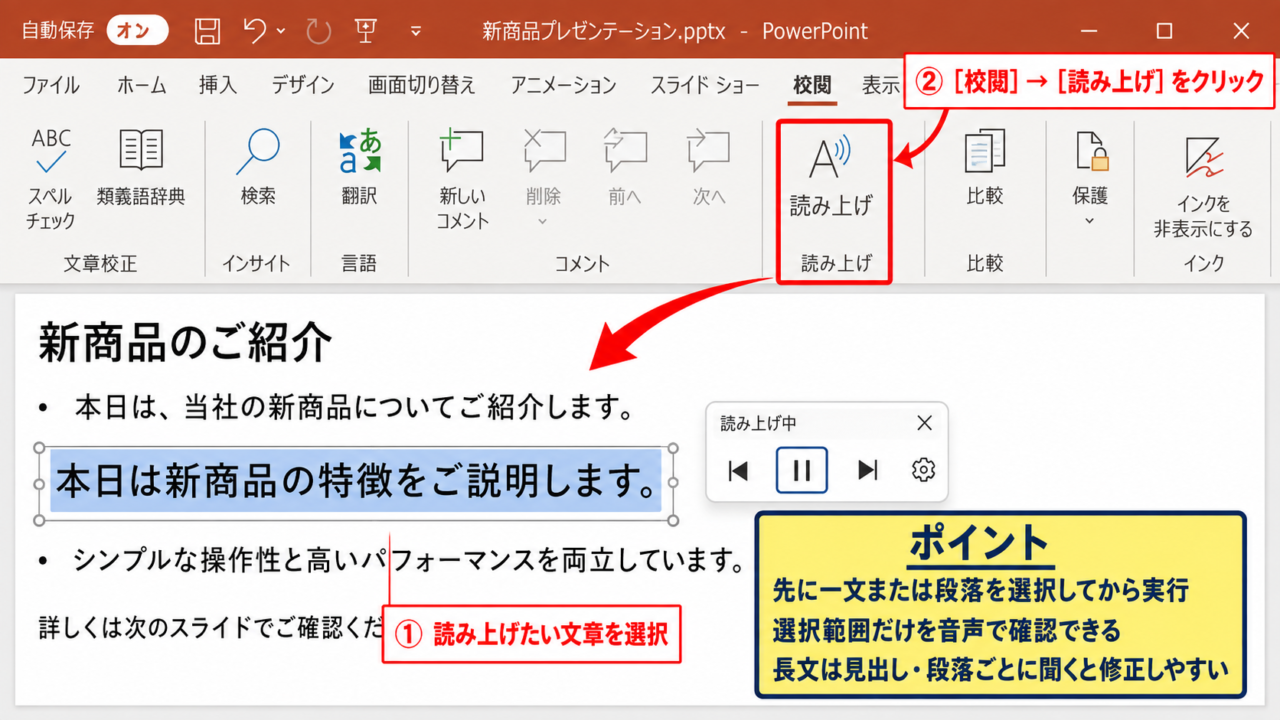Viewport: 1280px width, 720px height.
Task: Skip to next paragraph in read aloud
Action: click(868, 470)
